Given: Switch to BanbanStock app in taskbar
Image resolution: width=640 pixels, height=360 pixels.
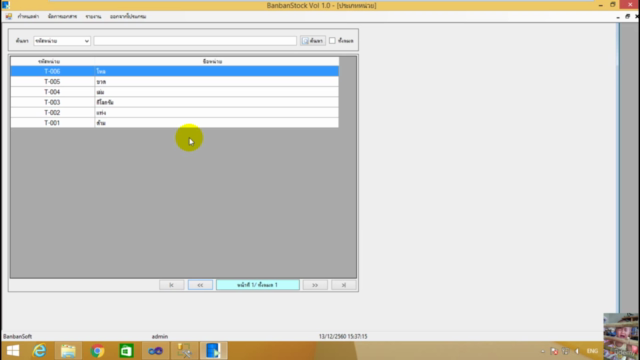Looking at the screenshot, I should (213, 351).
